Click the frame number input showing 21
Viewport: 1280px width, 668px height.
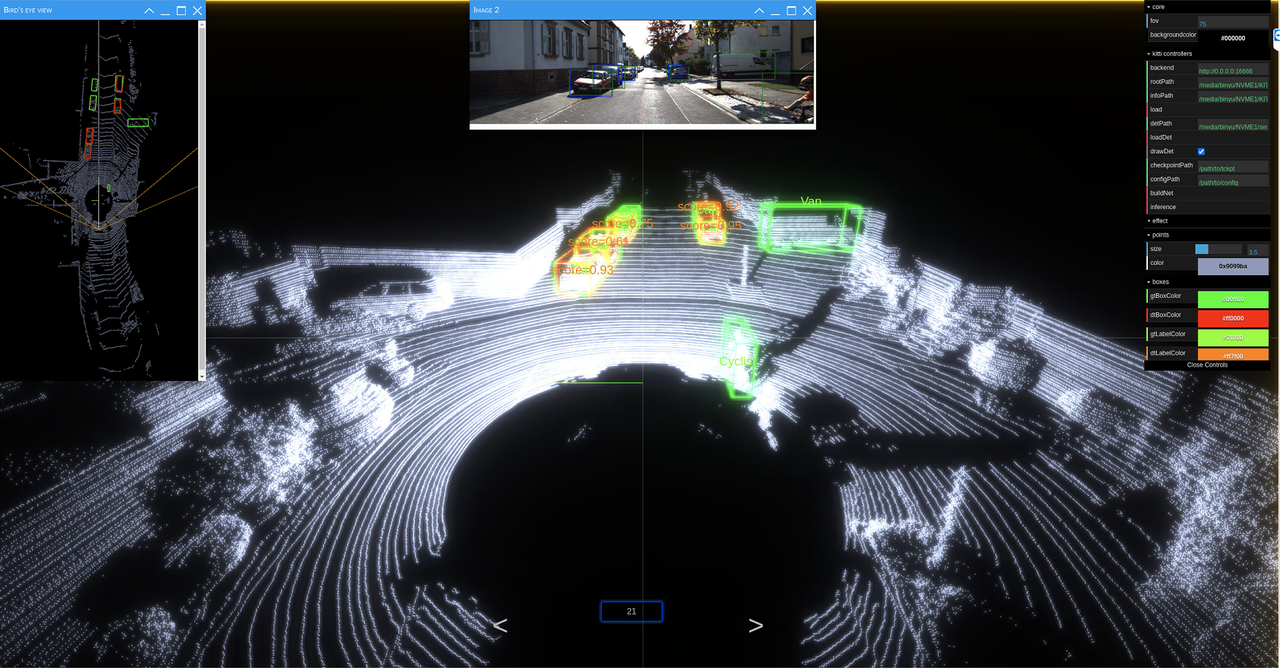click(631, 611)
